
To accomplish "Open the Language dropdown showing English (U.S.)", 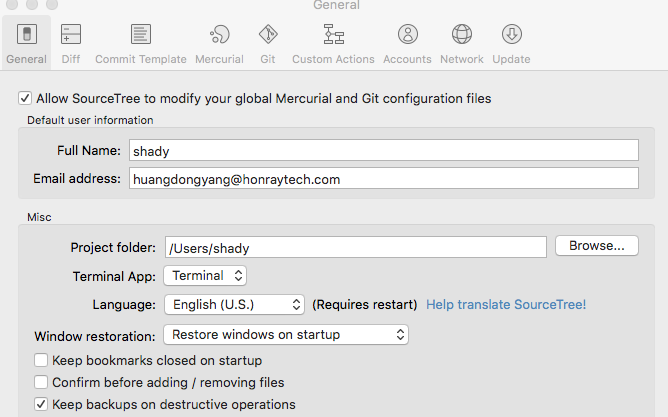I will coord(234,304).
